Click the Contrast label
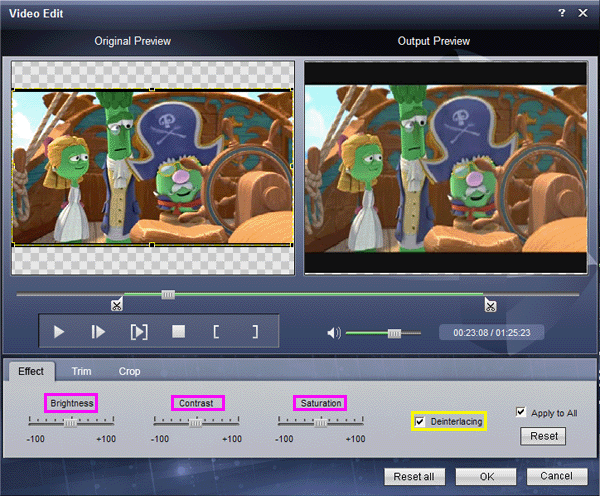Viewport: 600px width, 496px height. [196, 403]
